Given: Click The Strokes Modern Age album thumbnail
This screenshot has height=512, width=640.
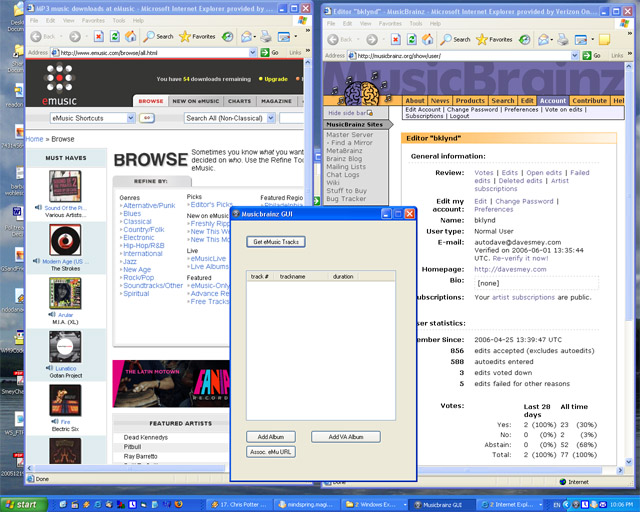Looking at the screenshot, I should point(65,240).
